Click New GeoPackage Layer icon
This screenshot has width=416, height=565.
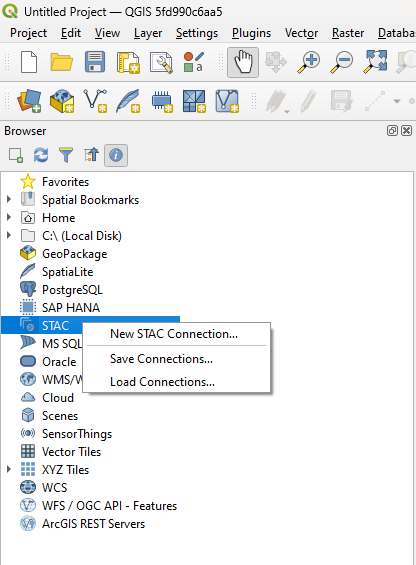(62, 101)
